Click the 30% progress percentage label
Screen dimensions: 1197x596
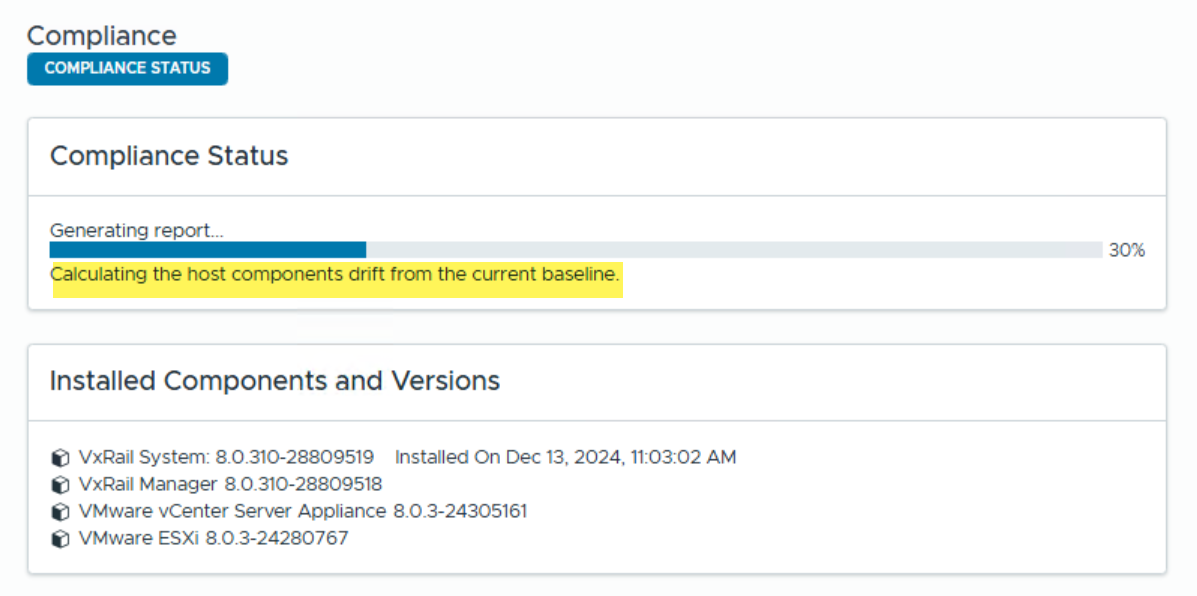click(1126, 250)
